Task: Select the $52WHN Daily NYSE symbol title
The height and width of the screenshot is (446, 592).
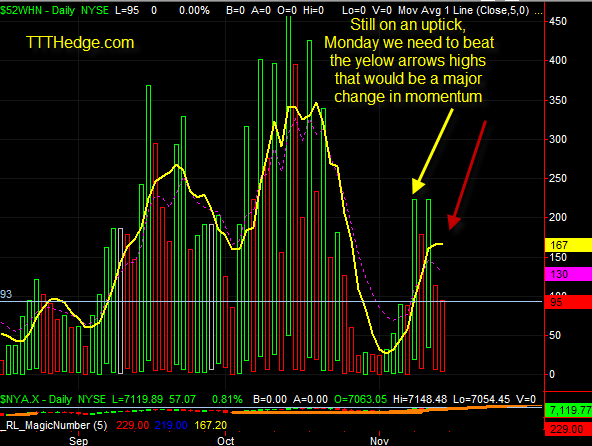Action: click(x=54, y=10)
